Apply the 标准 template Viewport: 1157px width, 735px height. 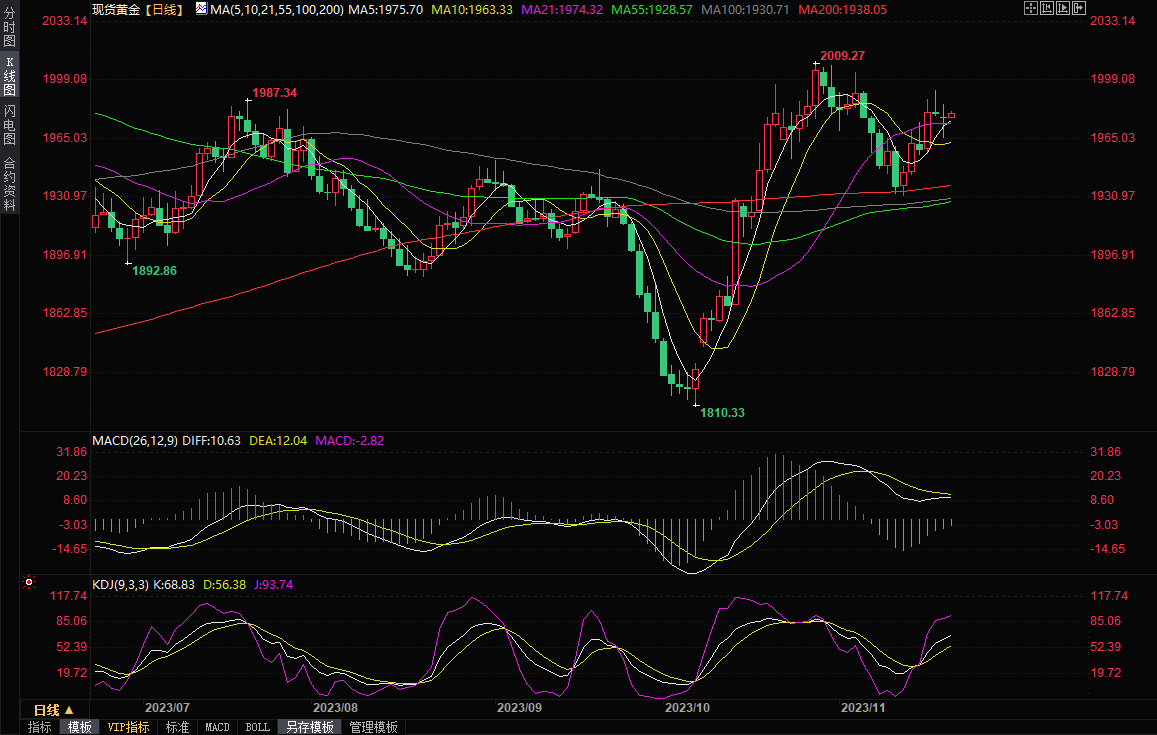[x=177, y=727]
